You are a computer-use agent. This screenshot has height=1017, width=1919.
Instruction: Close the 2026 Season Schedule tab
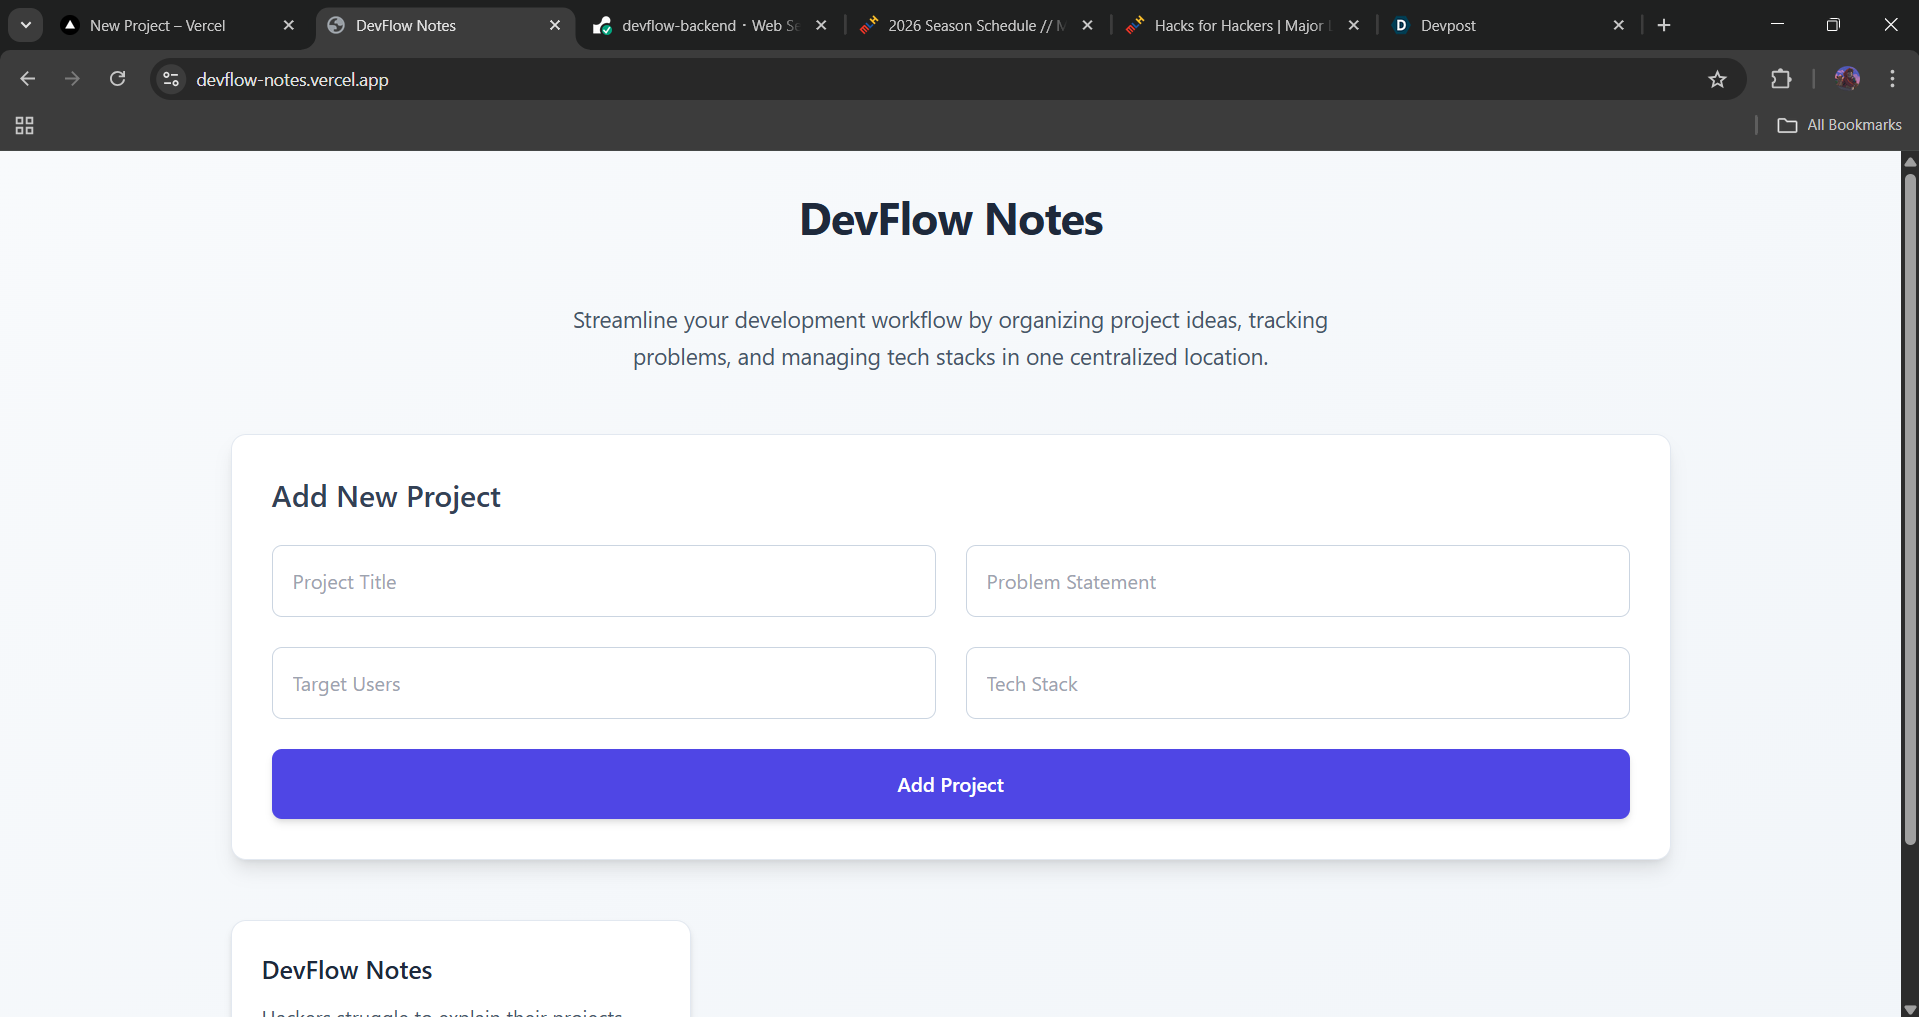(x=1087, y=25)
